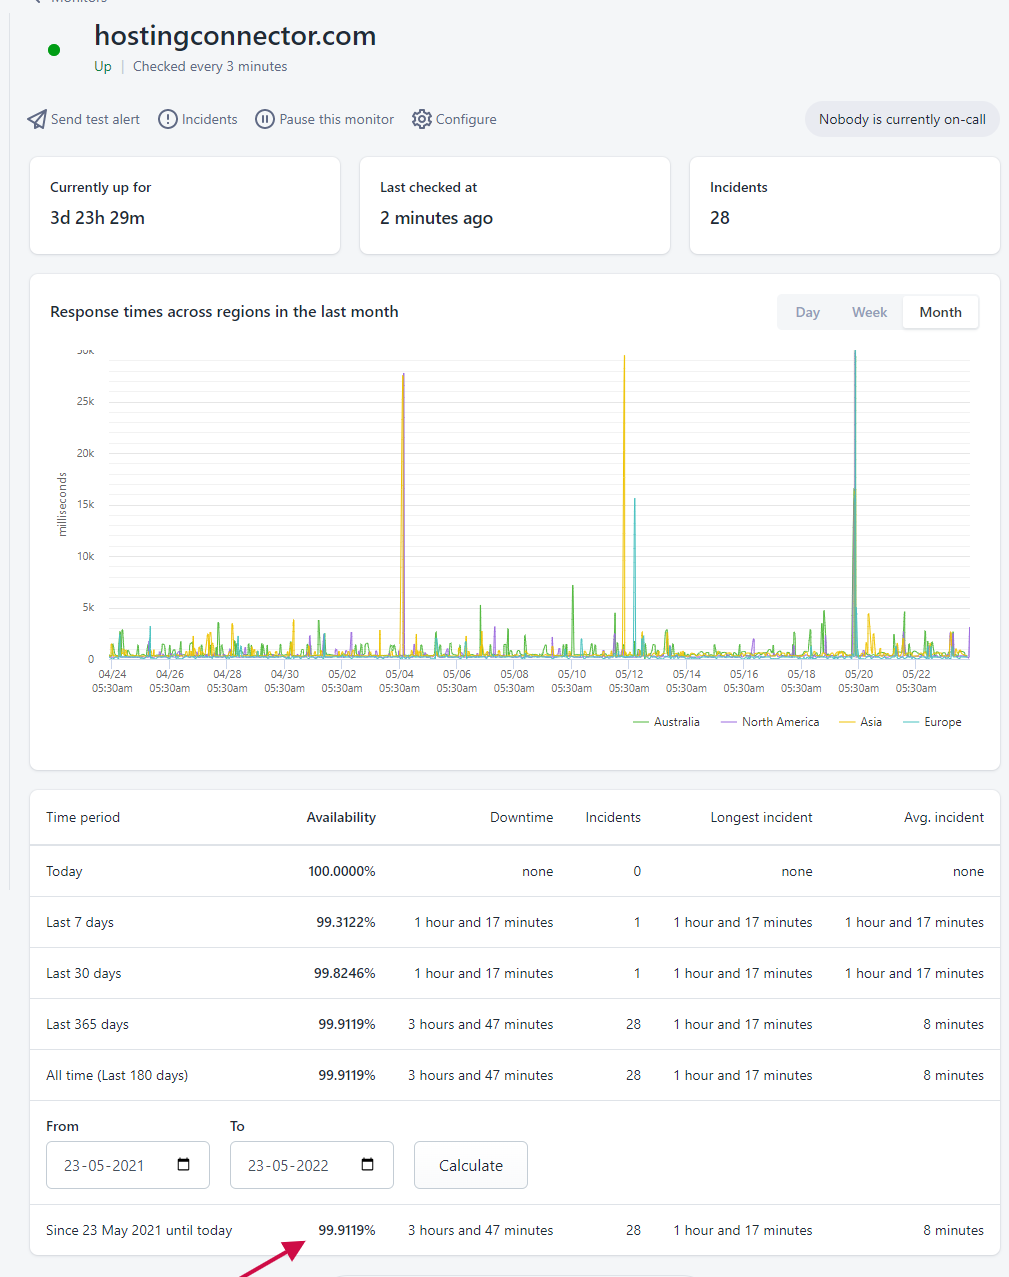The image size is (1009, 1277).
Task: Hide the Europe series via legend
Action: [932, 722]
